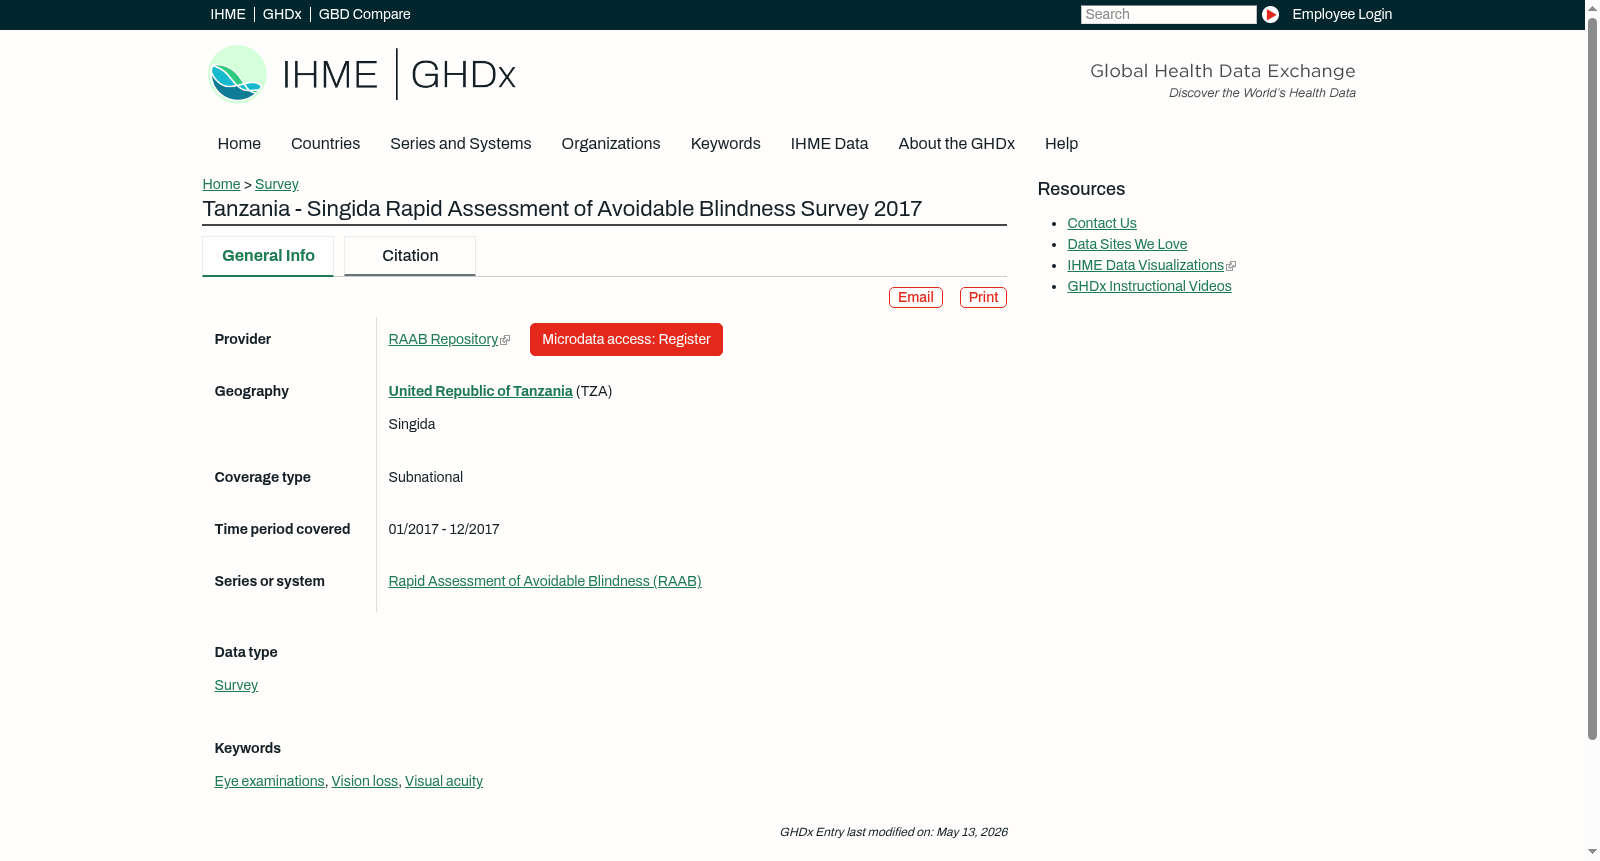Open Series and Systems menu item

(x=460, y=144)
